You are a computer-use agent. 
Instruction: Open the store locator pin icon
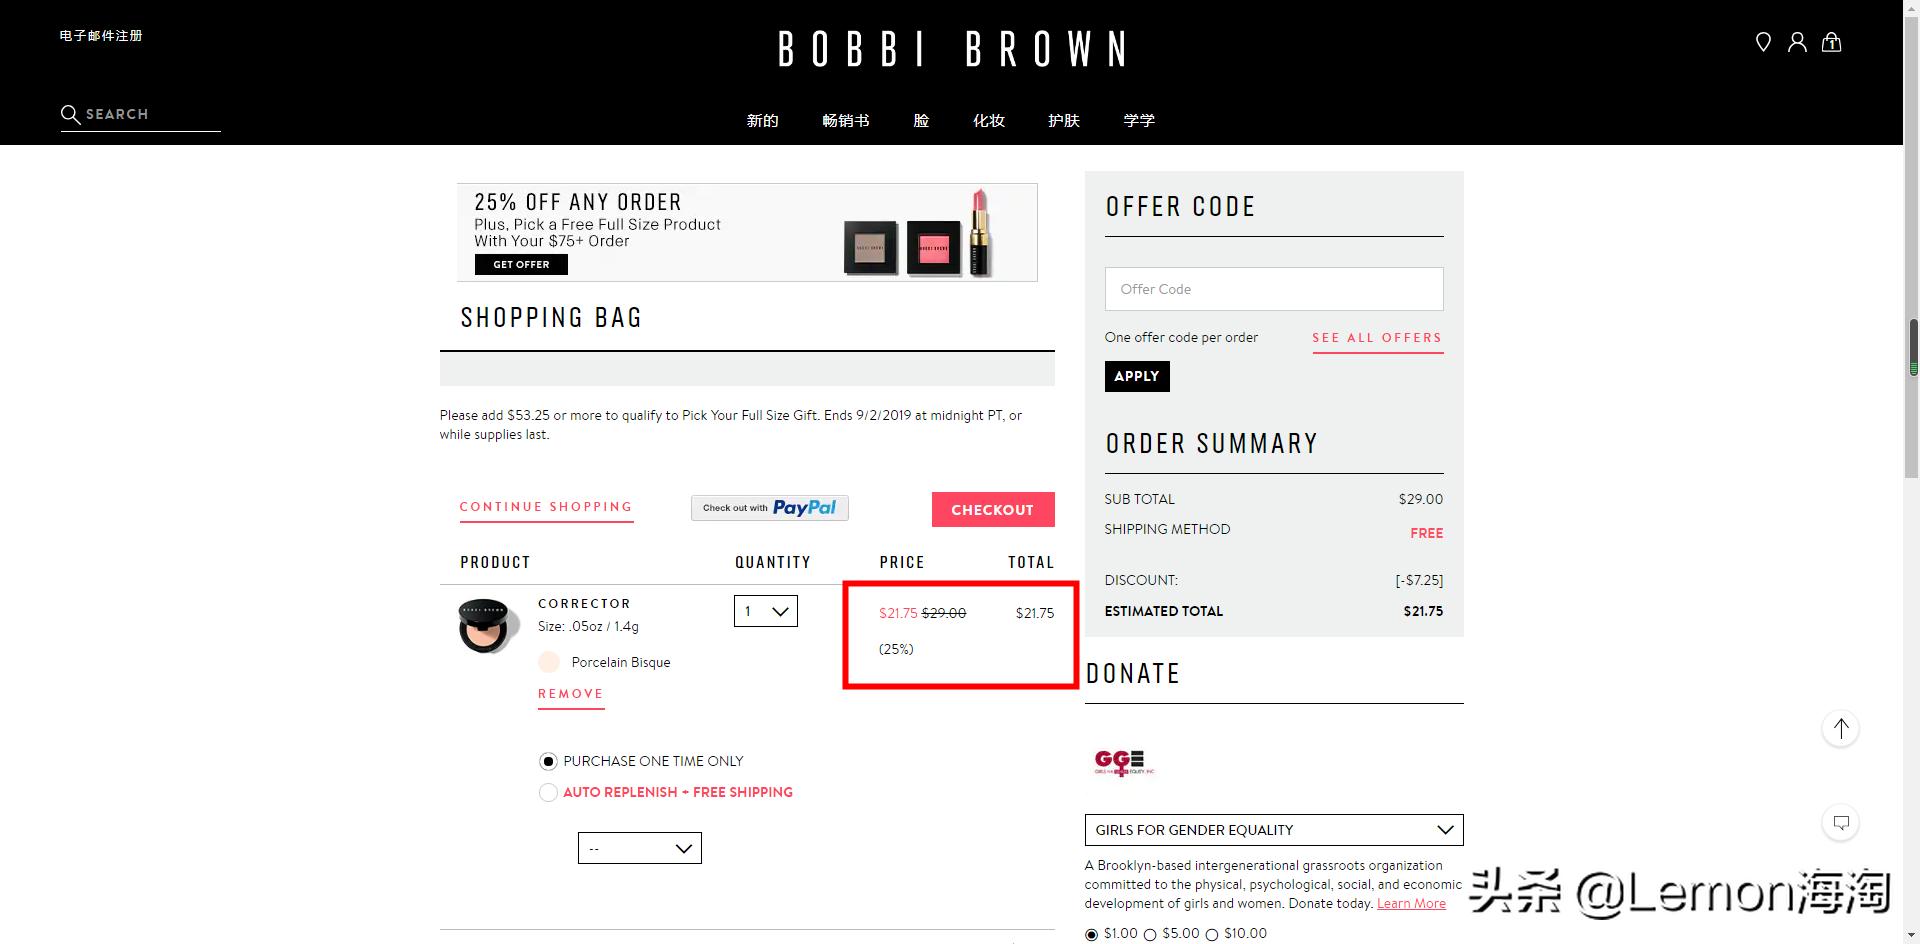pos(1763,42)
